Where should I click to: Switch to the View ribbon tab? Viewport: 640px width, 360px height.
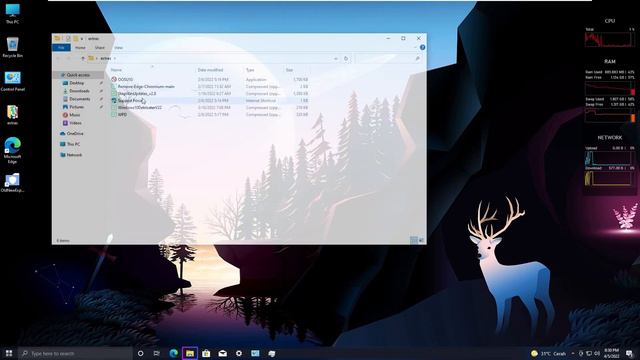click(118, 48)
